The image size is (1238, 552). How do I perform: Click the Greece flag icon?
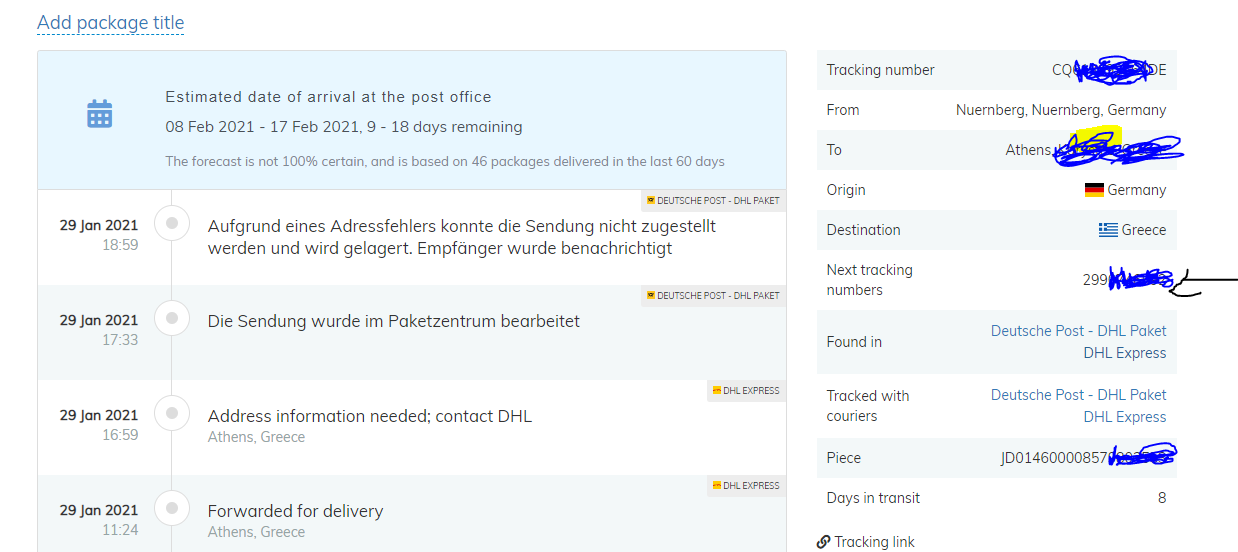click(1108, 230)
